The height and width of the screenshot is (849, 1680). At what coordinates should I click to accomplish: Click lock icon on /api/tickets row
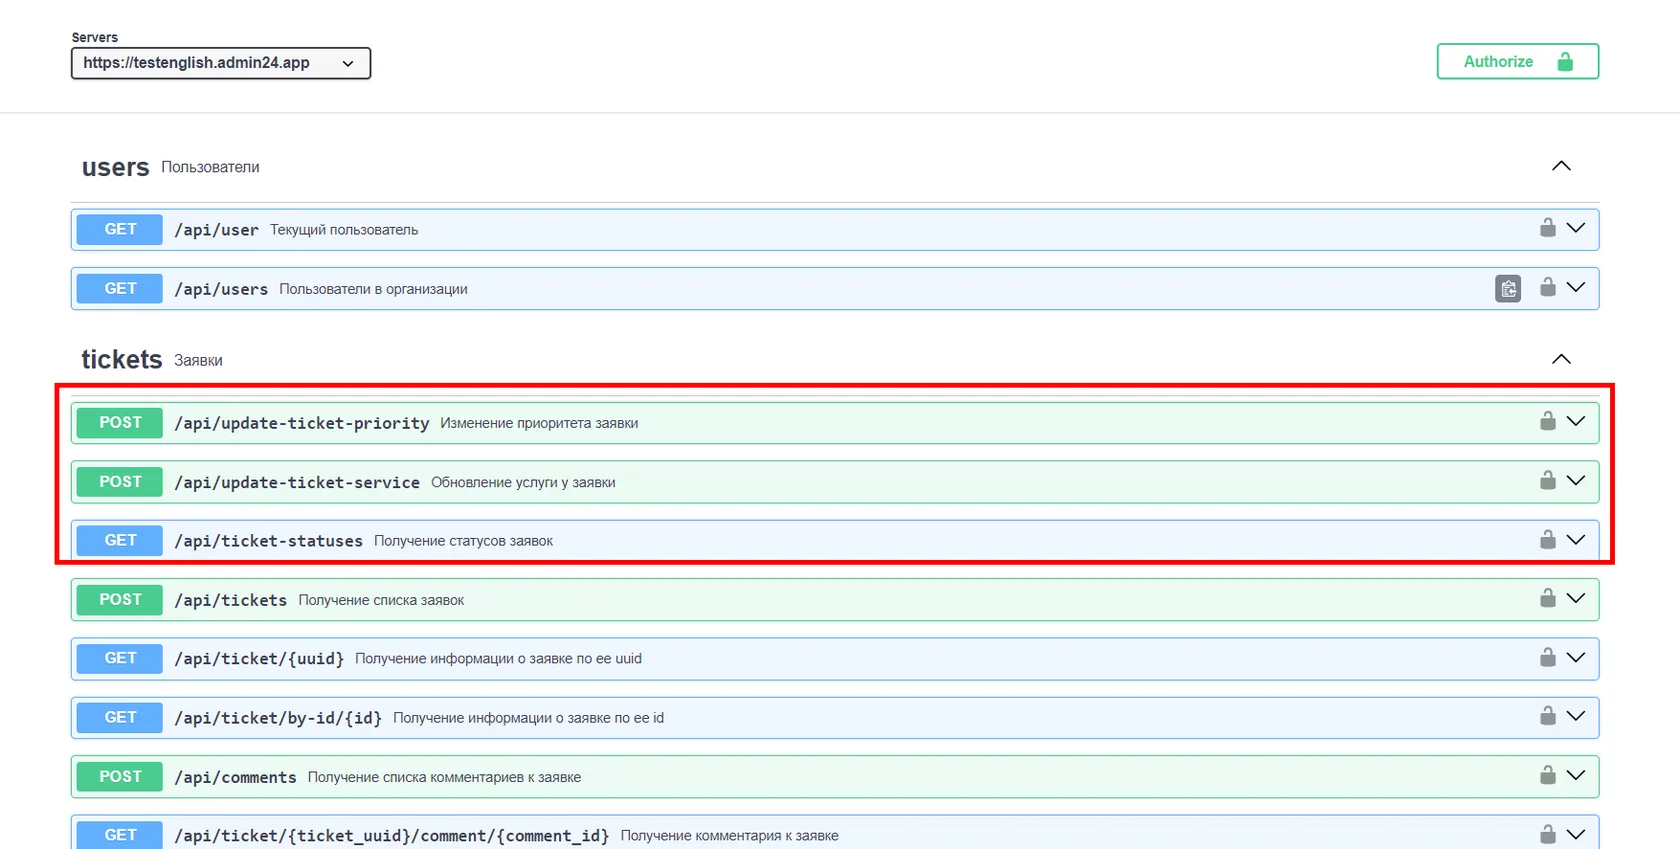pos(1547,598)
